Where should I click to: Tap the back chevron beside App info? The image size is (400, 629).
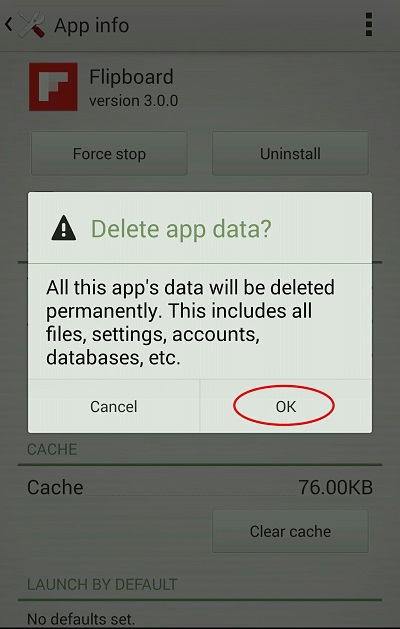[x=8, y=25]
